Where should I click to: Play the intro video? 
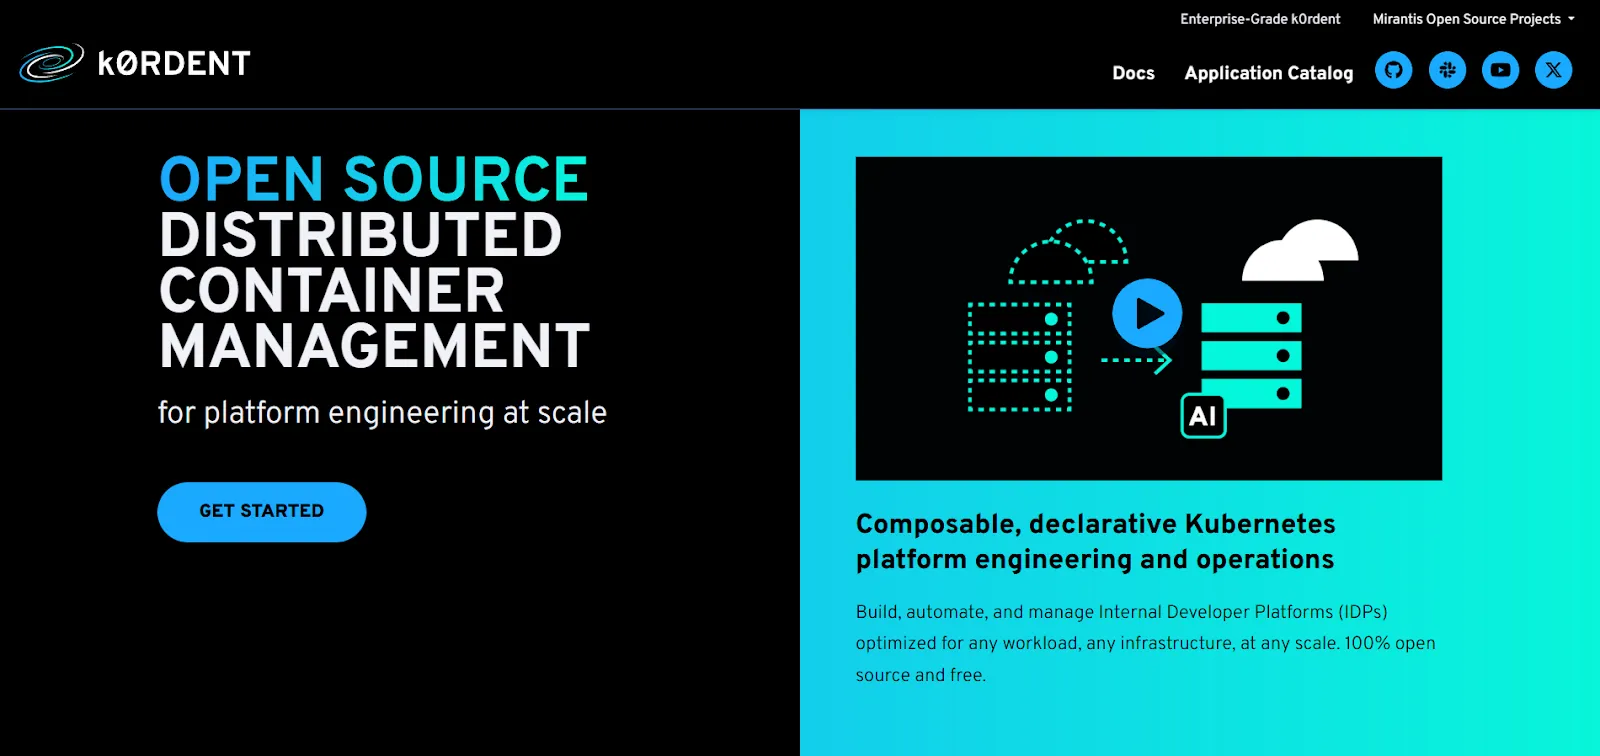click(1147, 313)
